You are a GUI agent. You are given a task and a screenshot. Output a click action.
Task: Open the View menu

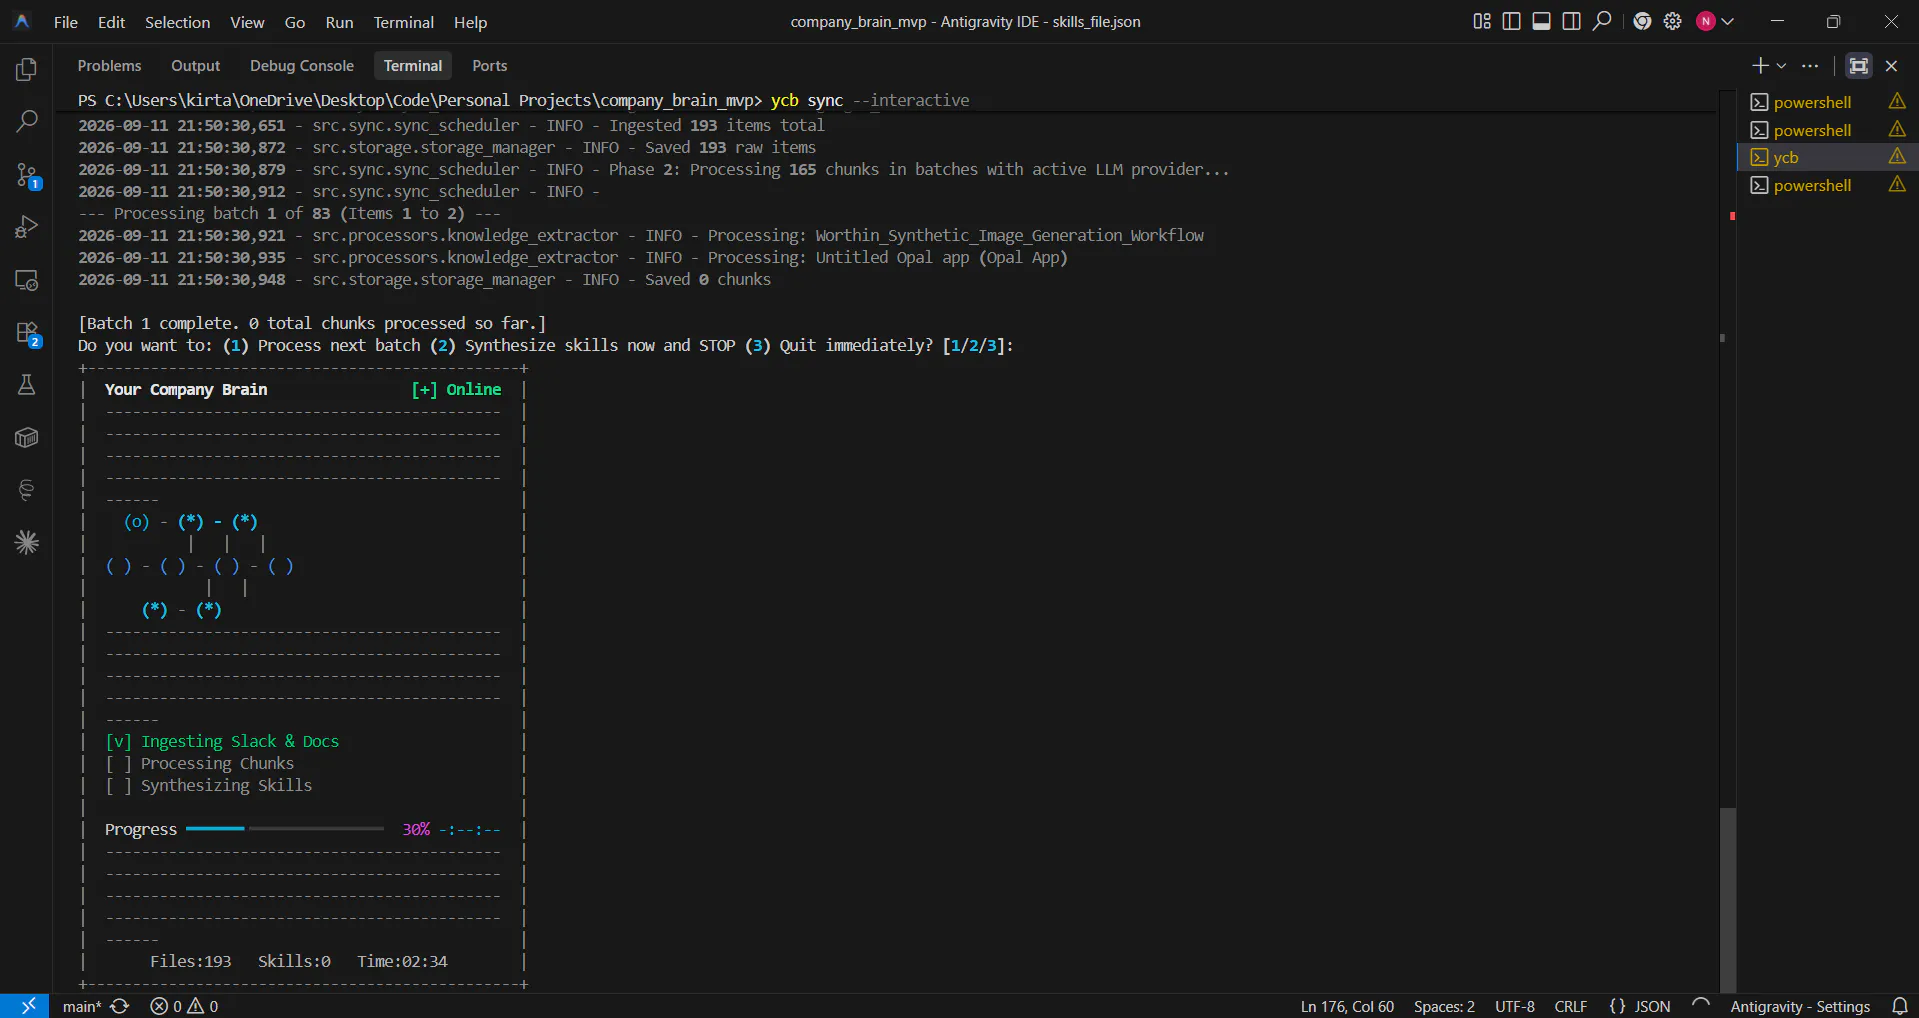[247, 22]
